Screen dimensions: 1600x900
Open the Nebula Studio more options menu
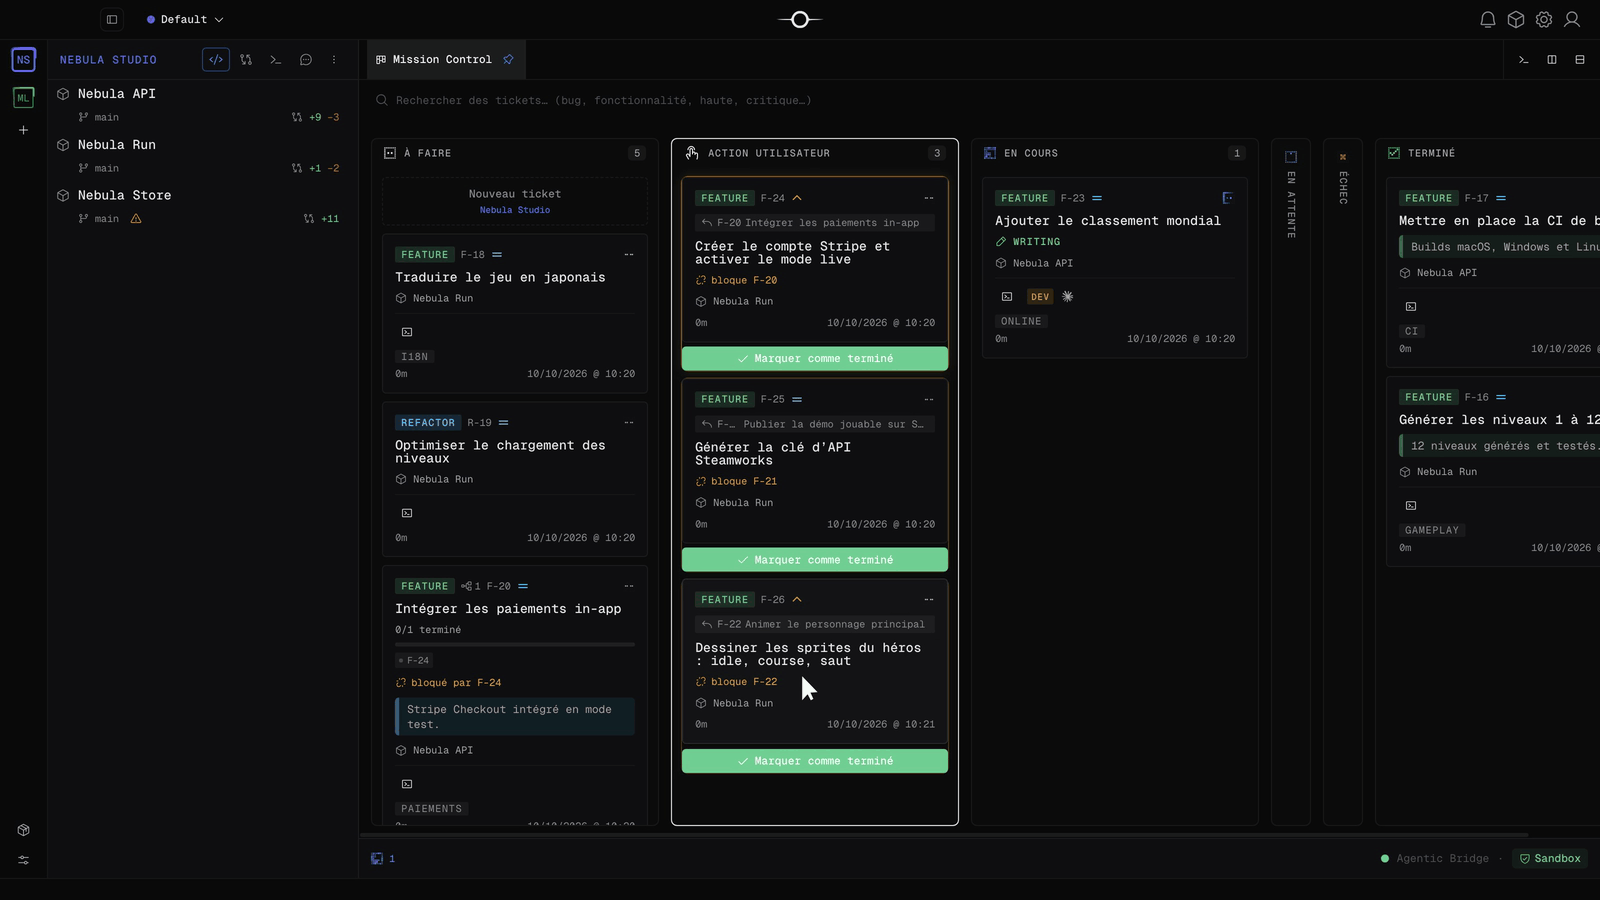coord(334,60)
